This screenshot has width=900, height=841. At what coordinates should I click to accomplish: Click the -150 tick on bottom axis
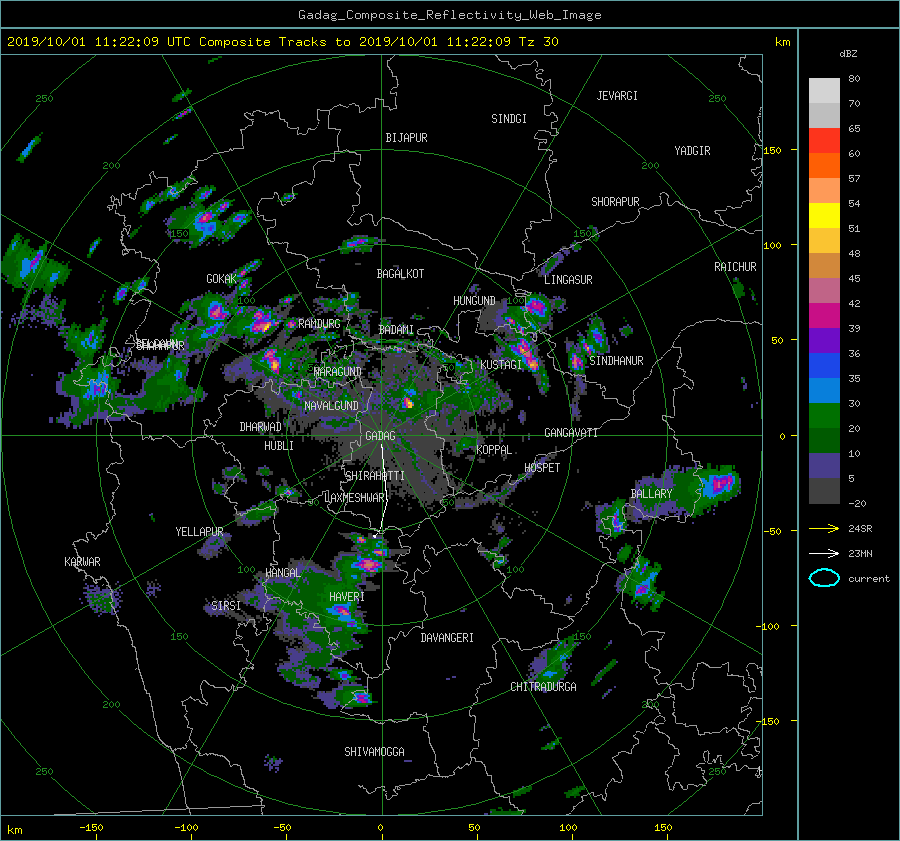[x=91, y=828]
